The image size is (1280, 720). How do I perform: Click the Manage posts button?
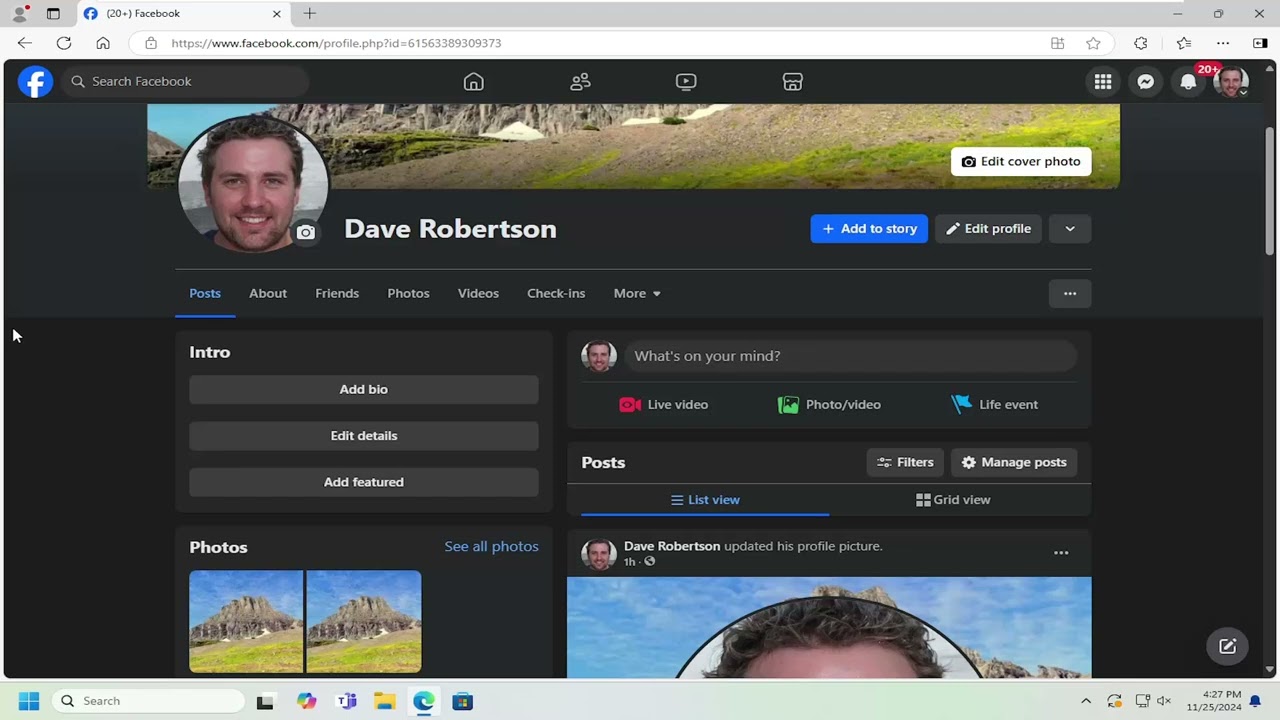(1014, 462)
